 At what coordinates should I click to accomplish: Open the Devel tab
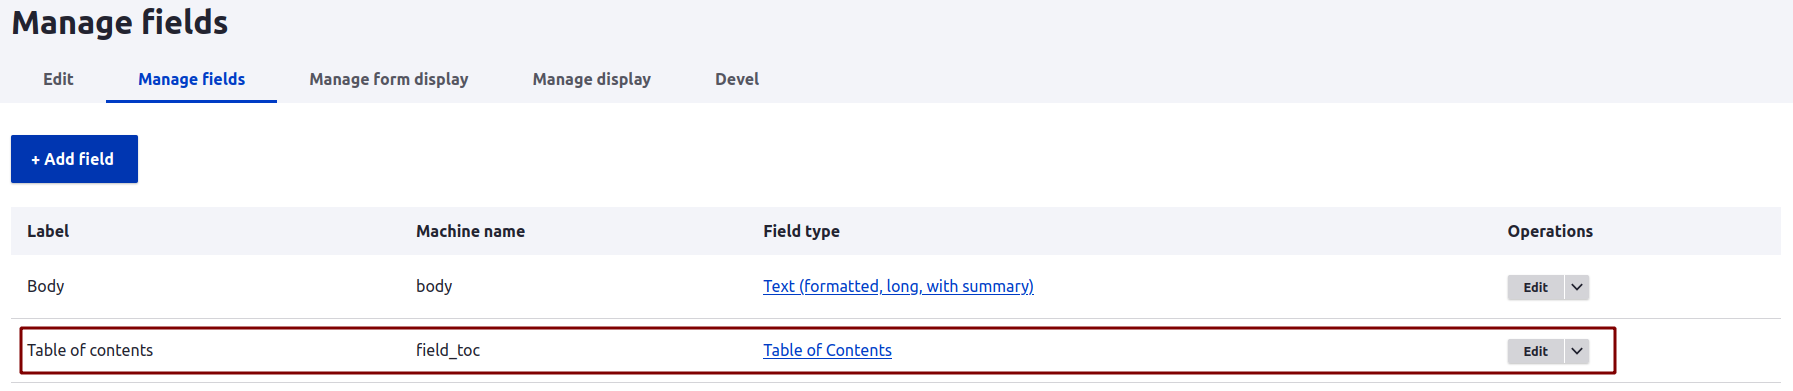pyautogui.click(x=737, y=79)
